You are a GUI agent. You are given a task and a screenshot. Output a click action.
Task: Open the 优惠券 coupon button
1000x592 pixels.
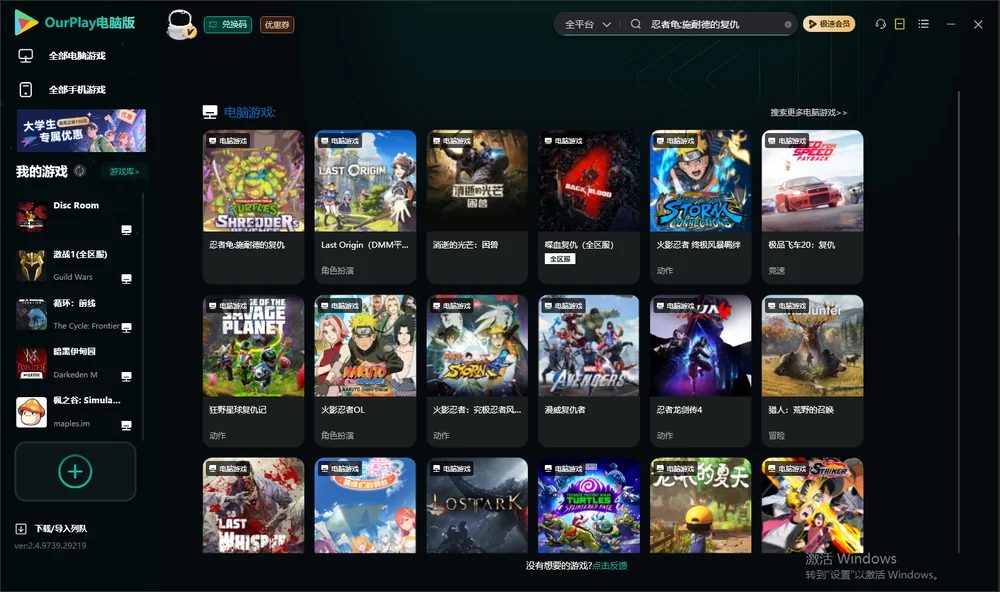coord(277,25)
